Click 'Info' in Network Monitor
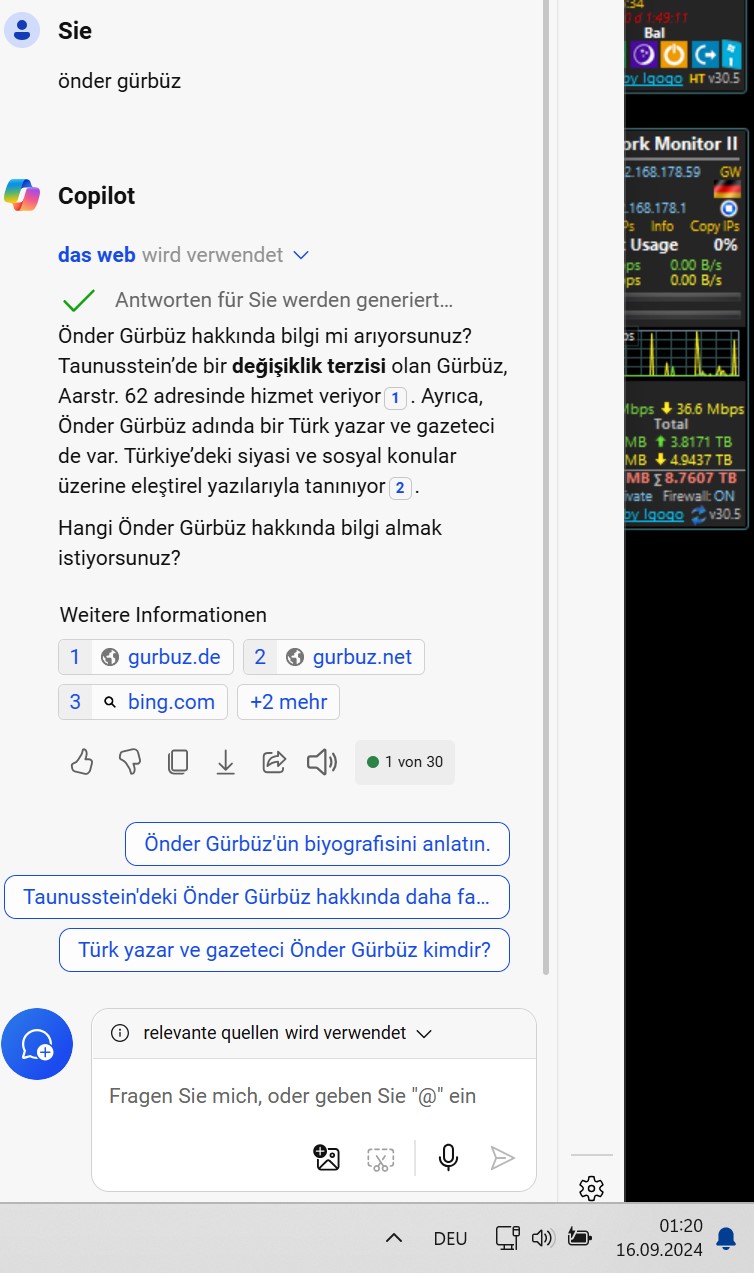Screen dimensions: 754x1273 [662, 226]
